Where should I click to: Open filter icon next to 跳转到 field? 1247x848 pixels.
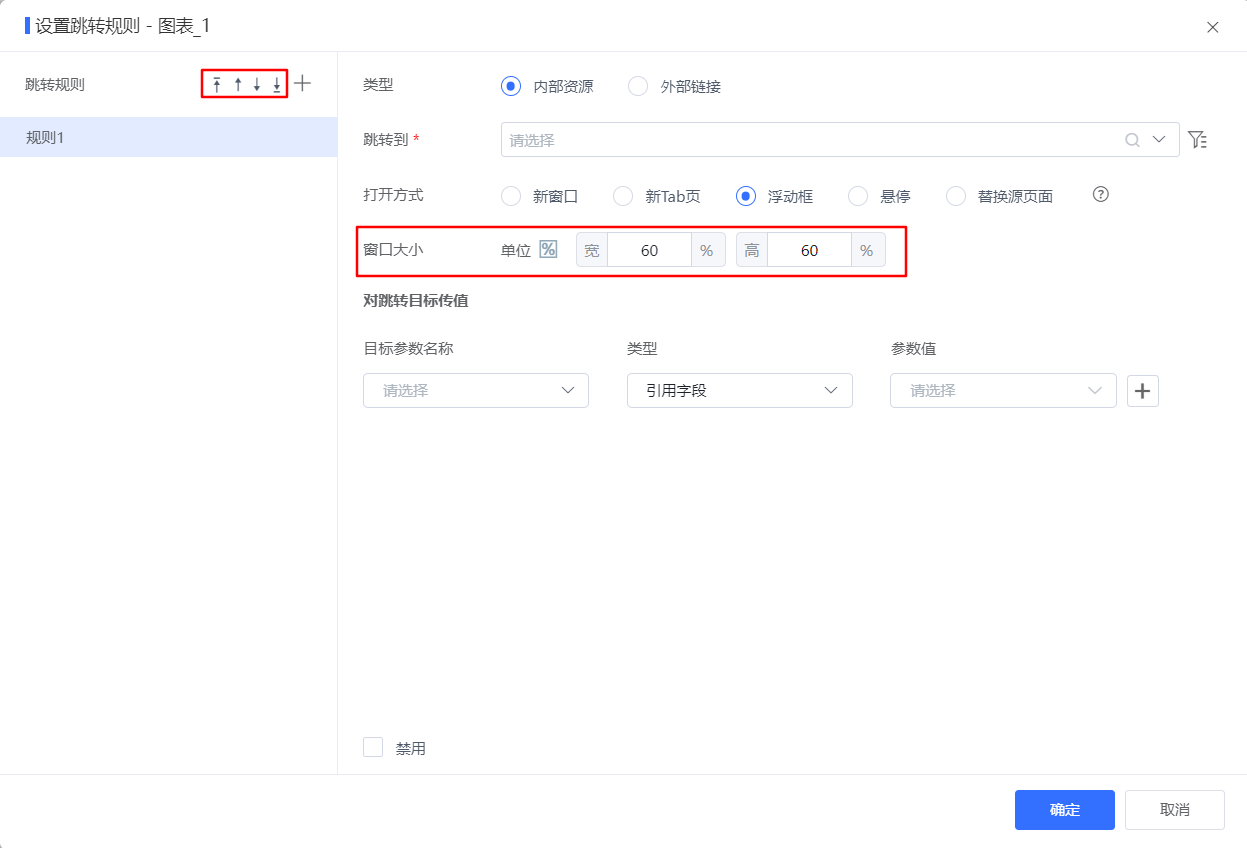(1197, 140)
